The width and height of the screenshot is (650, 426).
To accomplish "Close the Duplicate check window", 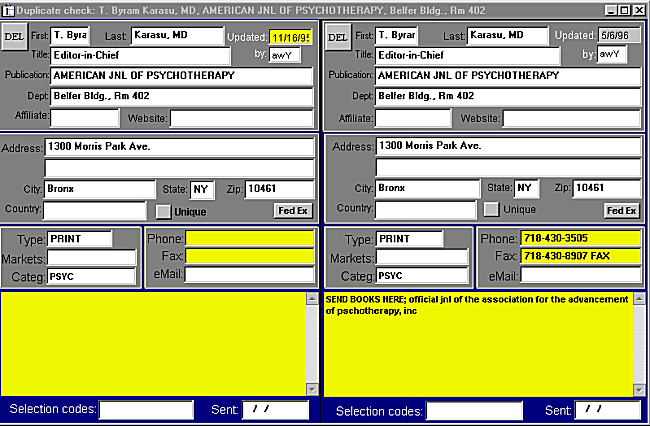I will (x=639, y=8).
